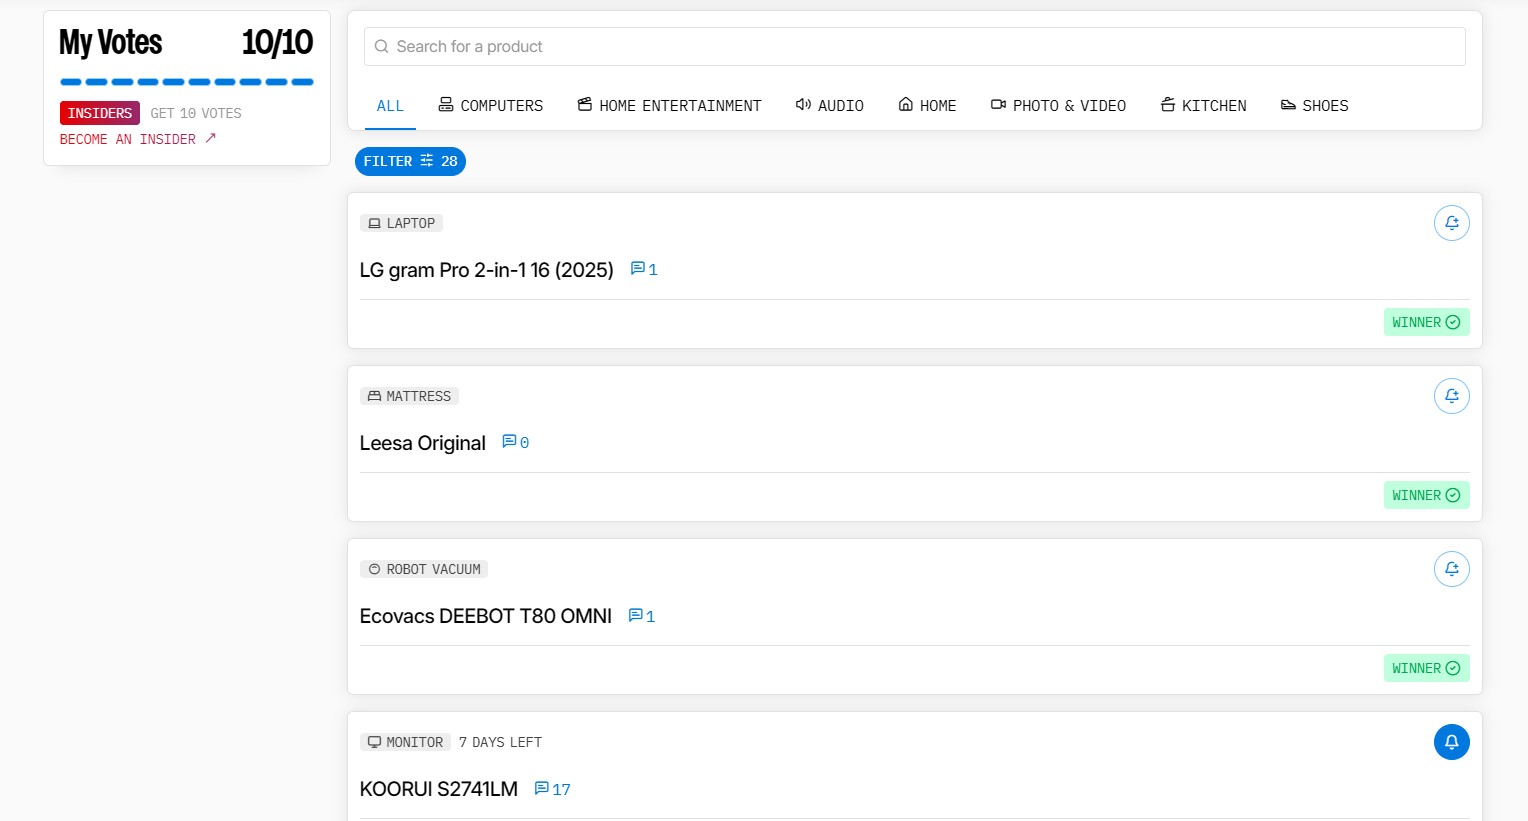Screen dimensions: 1528x821
Task: Open the Audio category tab
Action: tap(829, 105)
